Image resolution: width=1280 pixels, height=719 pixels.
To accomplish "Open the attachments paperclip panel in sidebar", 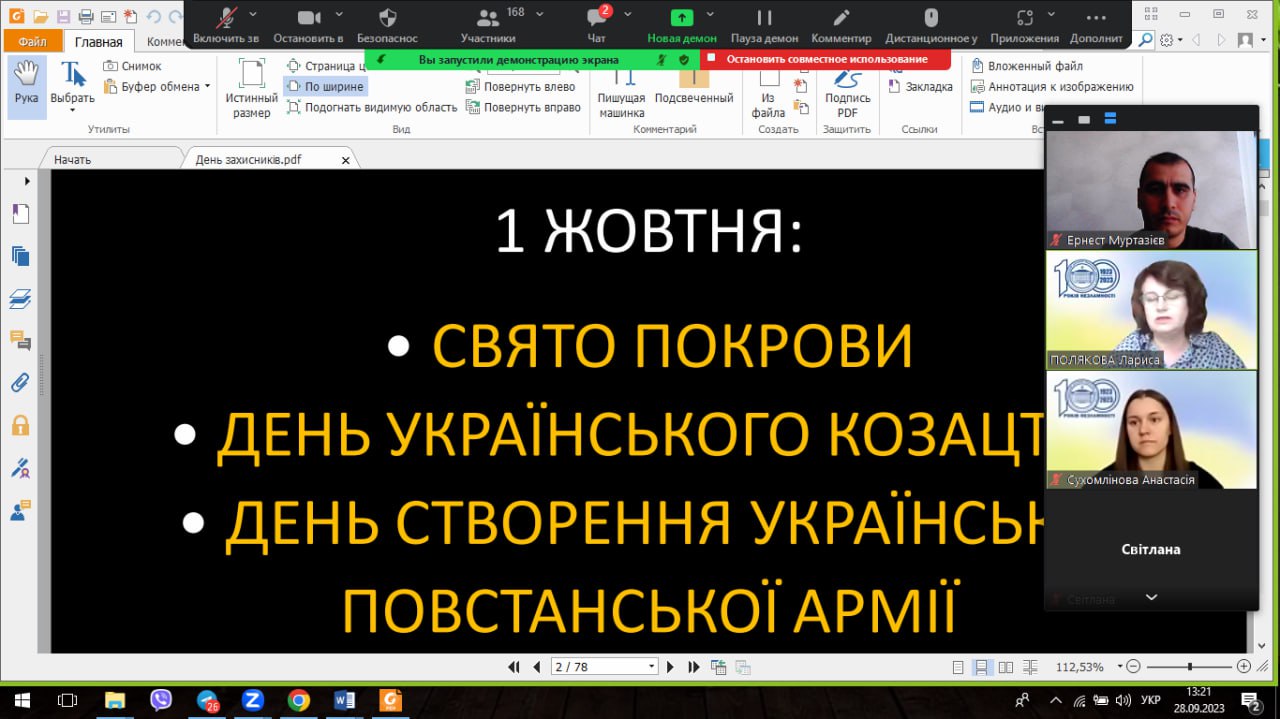I will pyautogui.click(x=20, y=382).
